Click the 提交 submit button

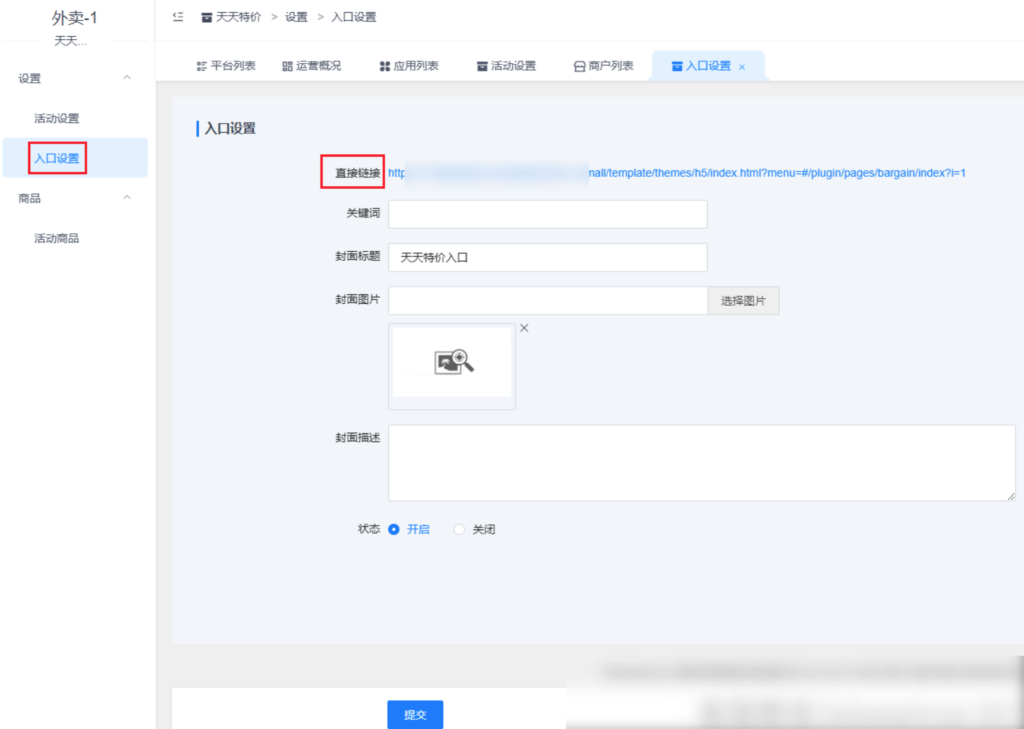[x=414, y=714]
